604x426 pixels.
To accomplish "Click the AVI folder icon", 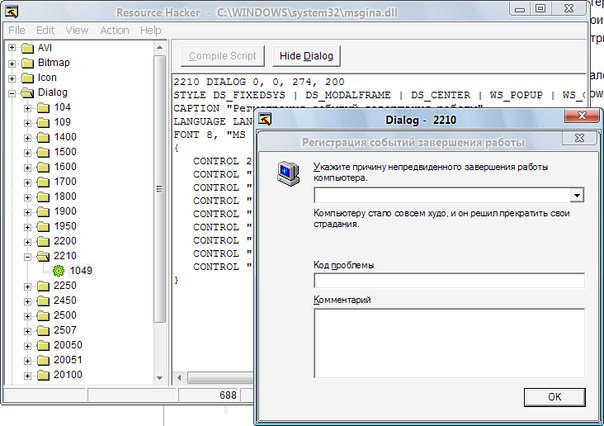I will (26, 48).
